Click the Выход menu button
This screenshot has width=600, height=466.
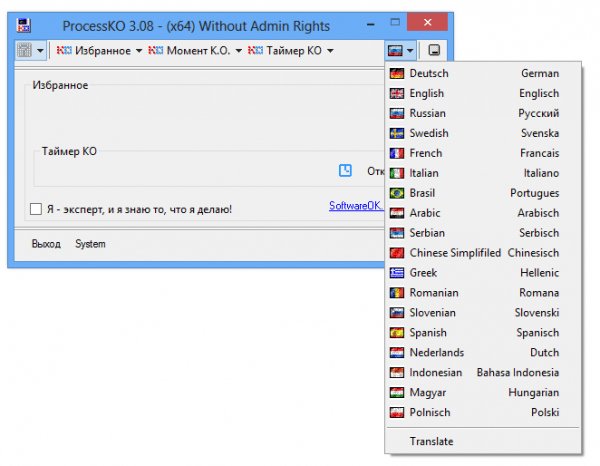pos(46,244)
